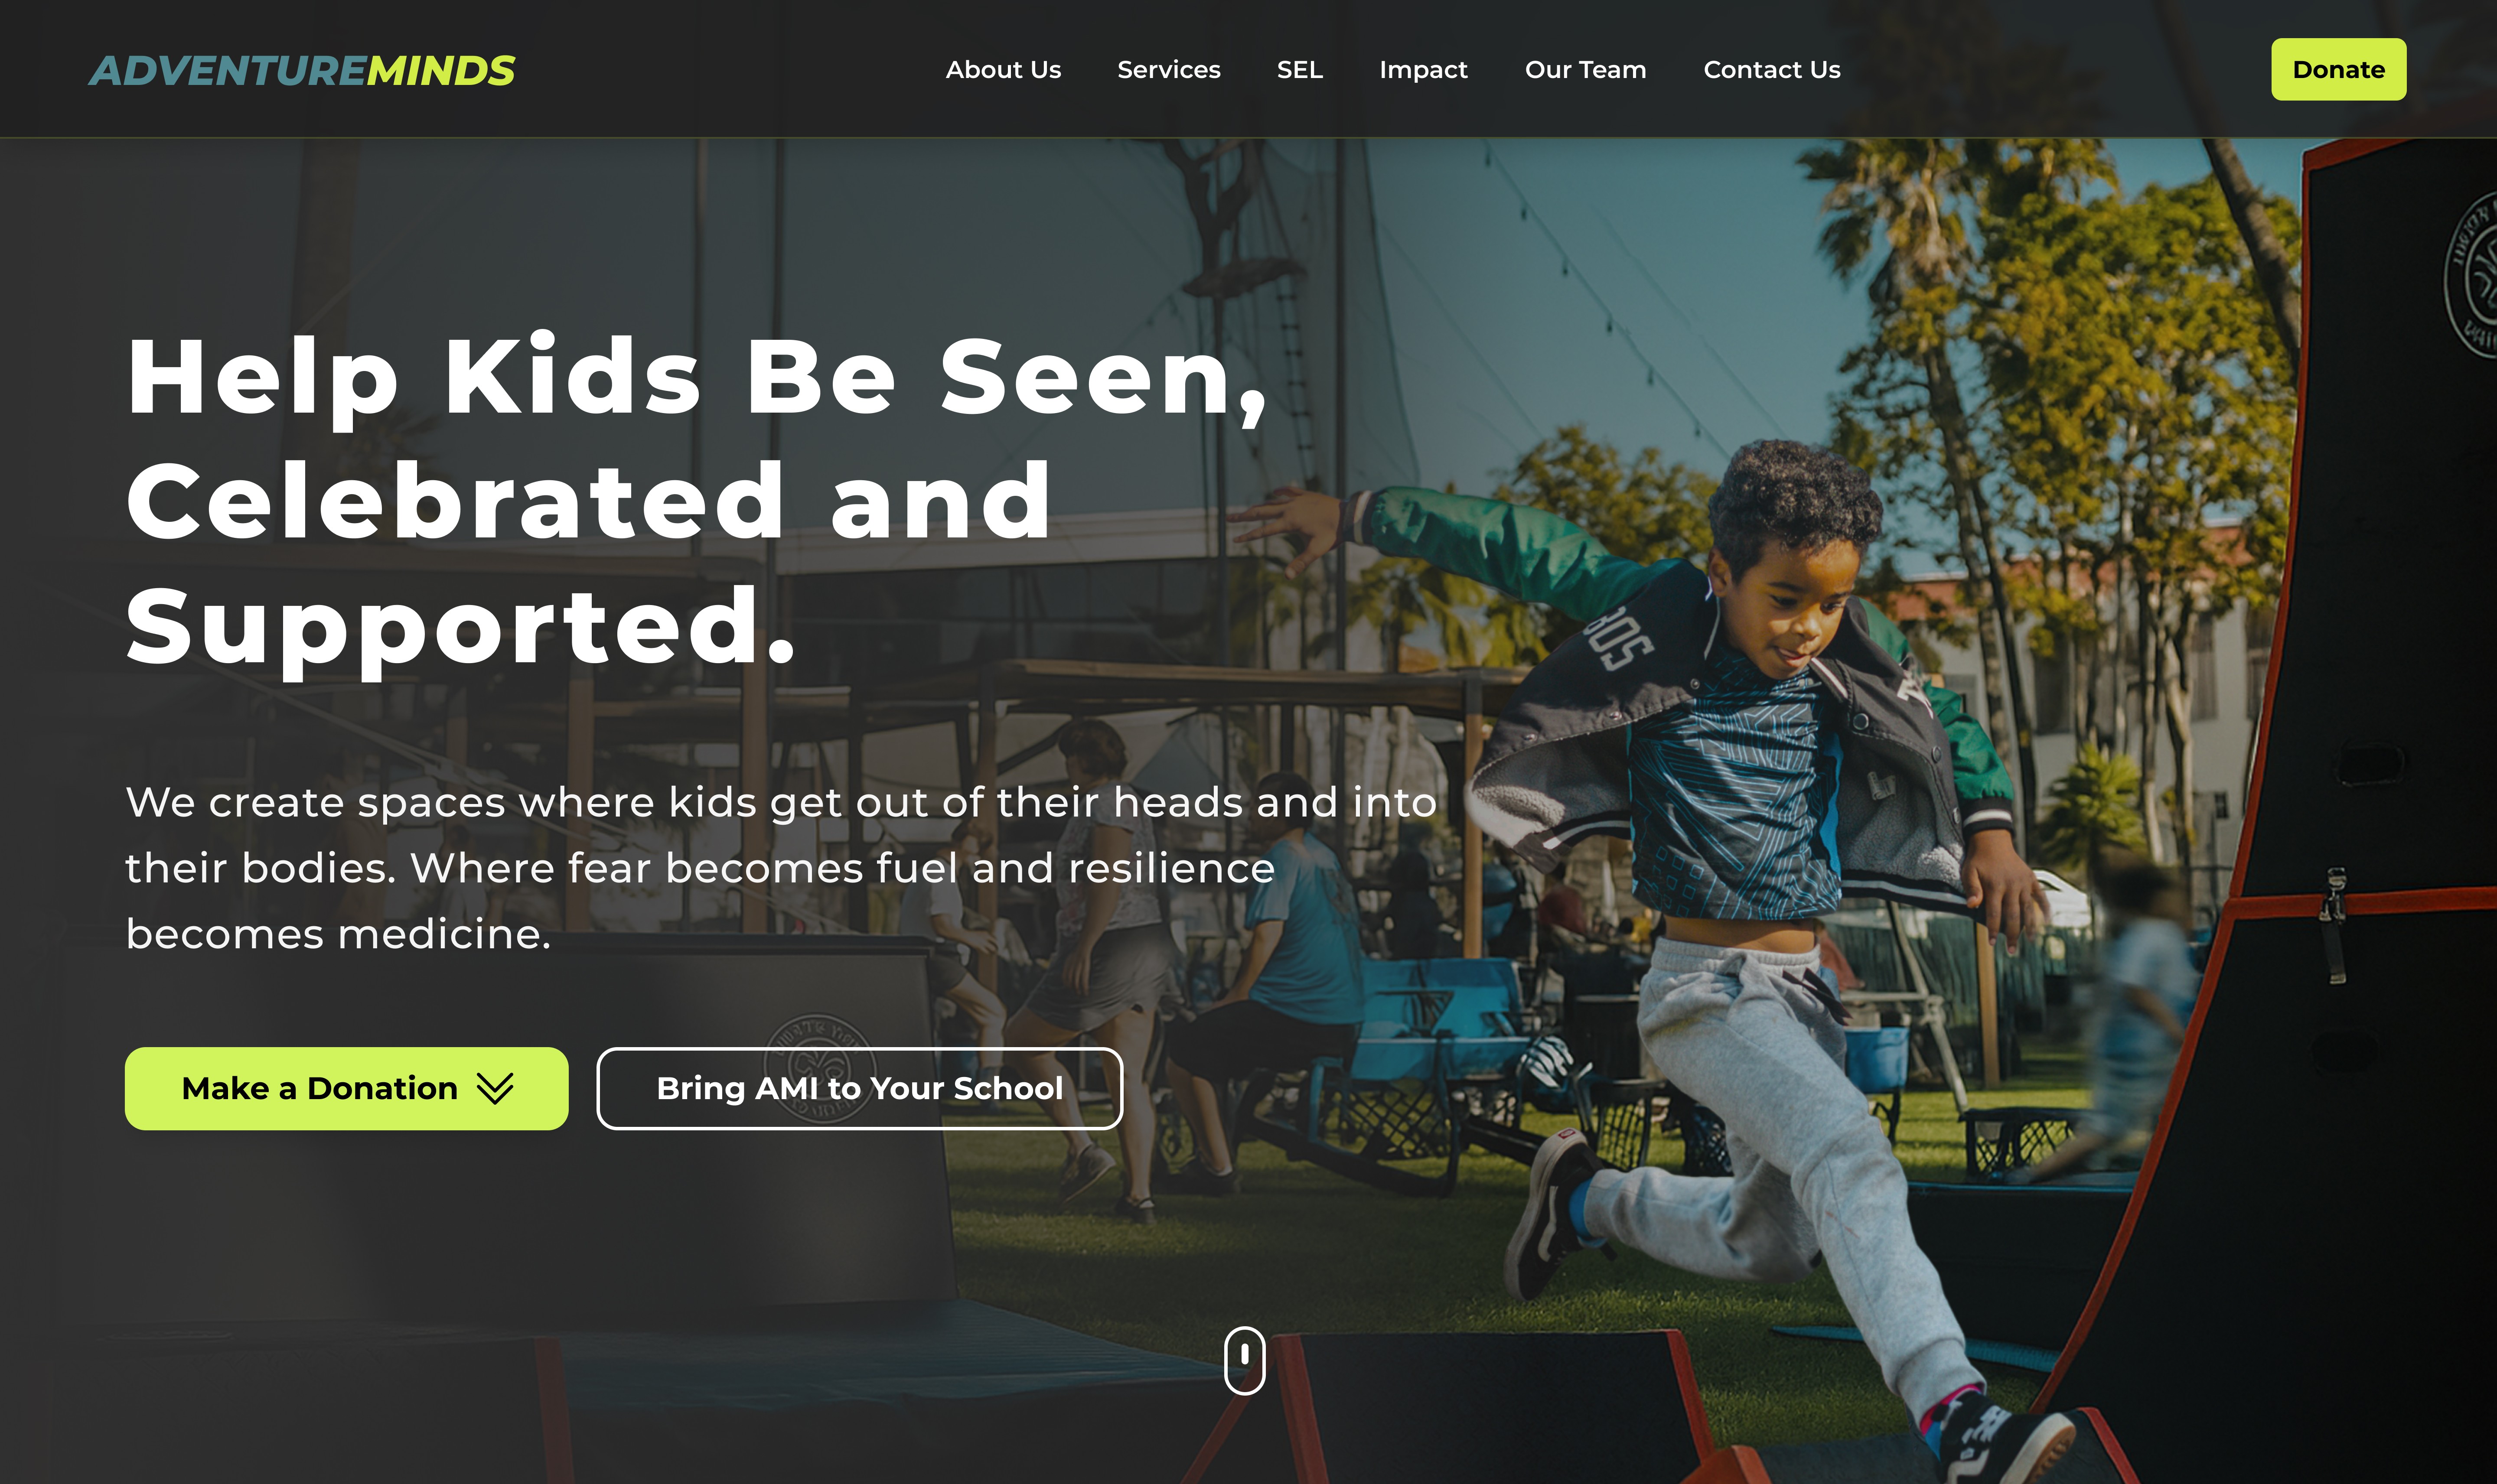Open the Contact Us page
Image resolution: width=2497 pixels, height=1484 pixels.
(x=1771, y=70)
